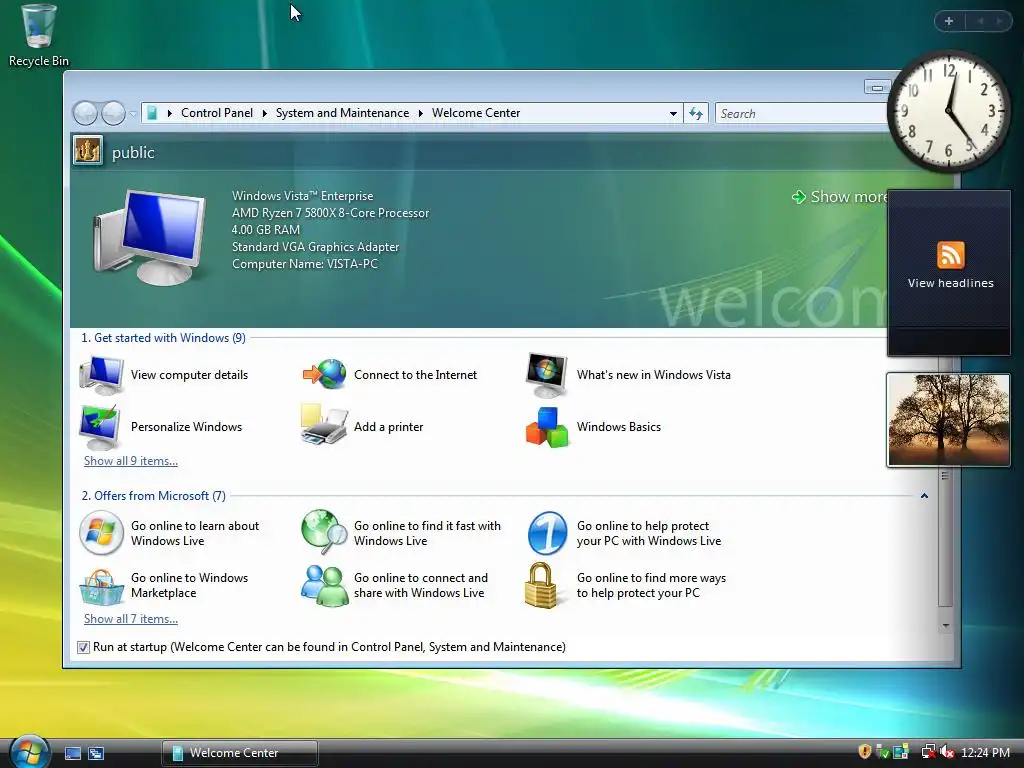Open the Windows Sidebar tray icon
Viewport: 1024px width, 768px height.
(x=901, y=752)
